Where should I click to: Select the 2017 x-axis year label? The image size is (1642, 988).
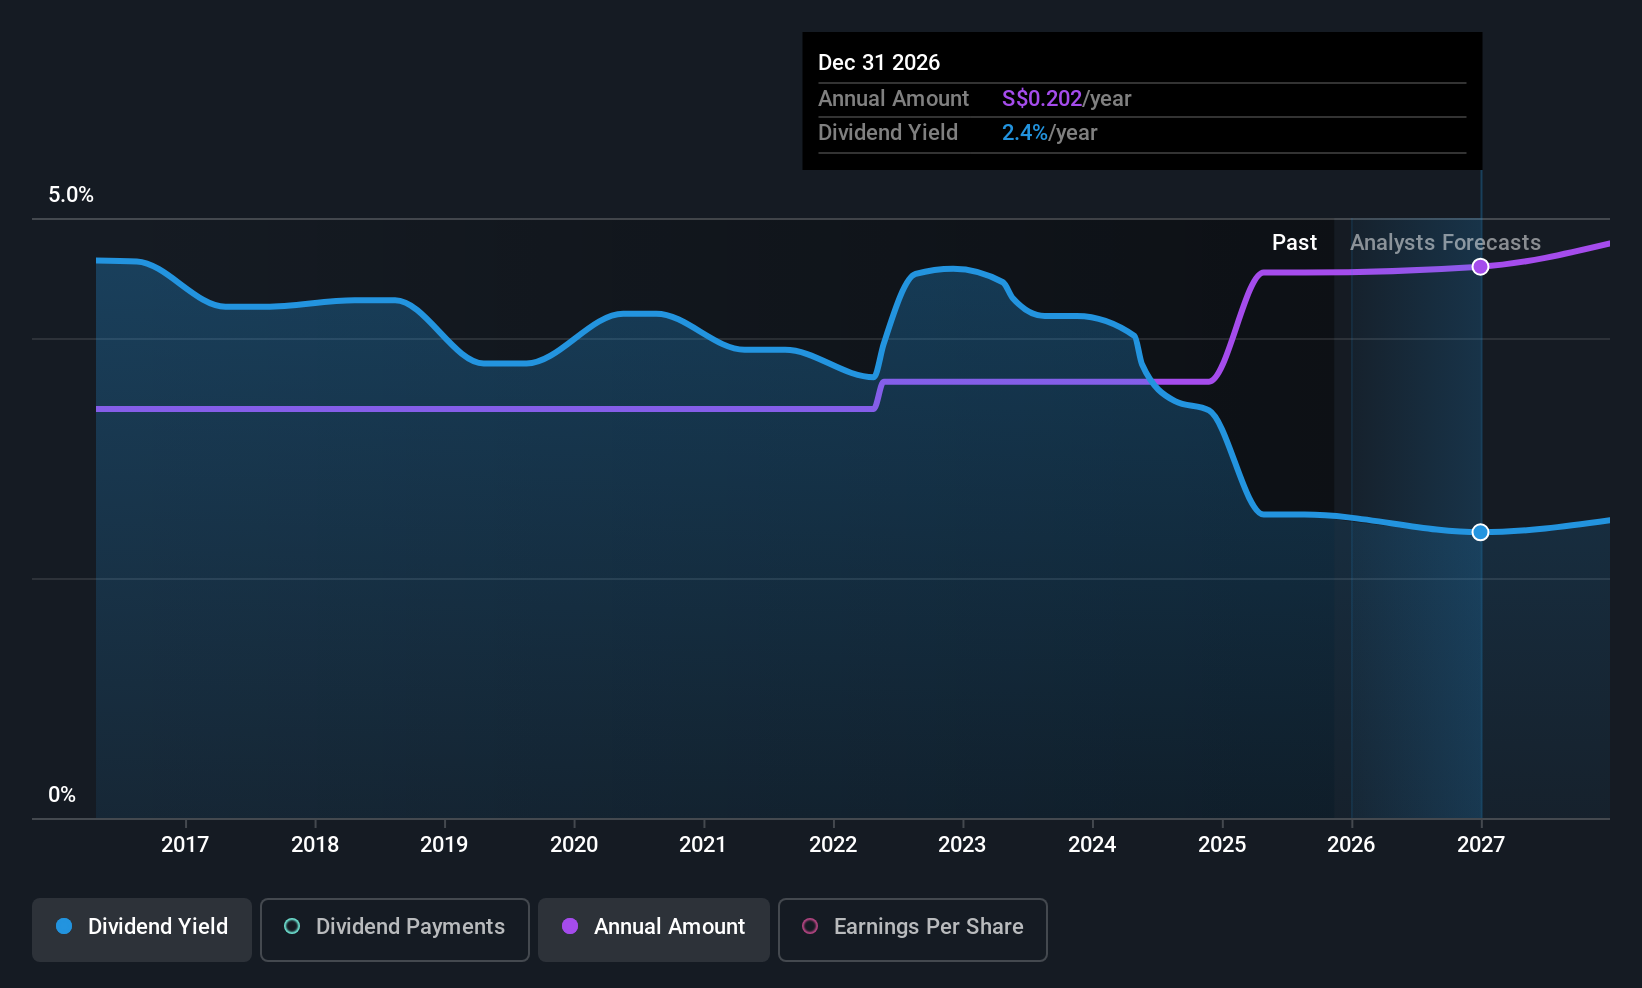click(x=185, y=845)
